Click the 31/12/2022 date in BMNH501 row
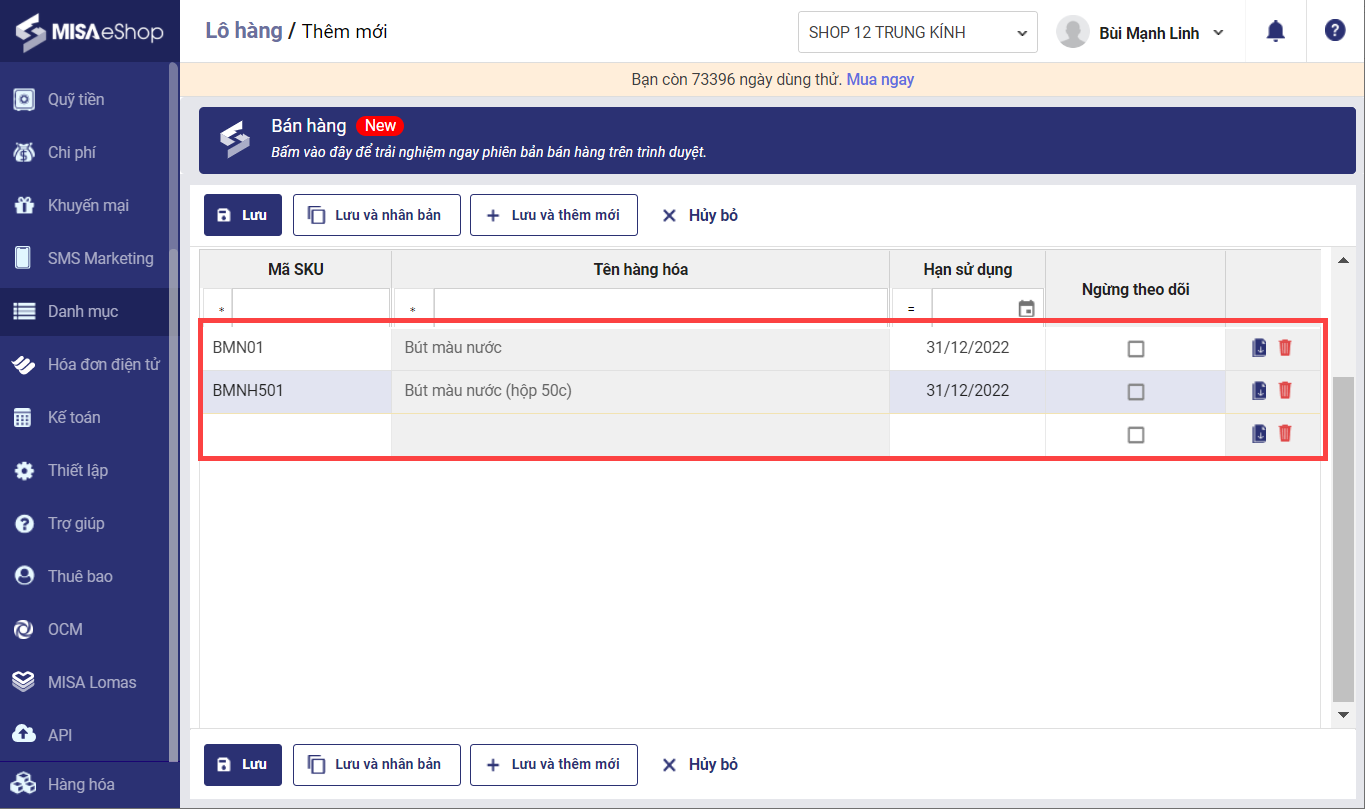The height and width of the screenshot is (809, 1365). point(967,391)
